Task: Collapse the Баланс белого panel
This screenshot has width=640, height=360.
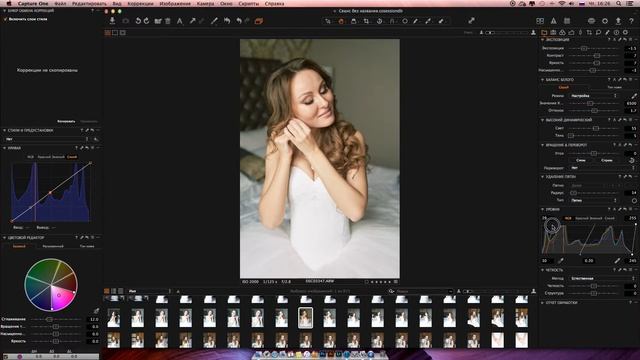Action: (x=542, y=80)
